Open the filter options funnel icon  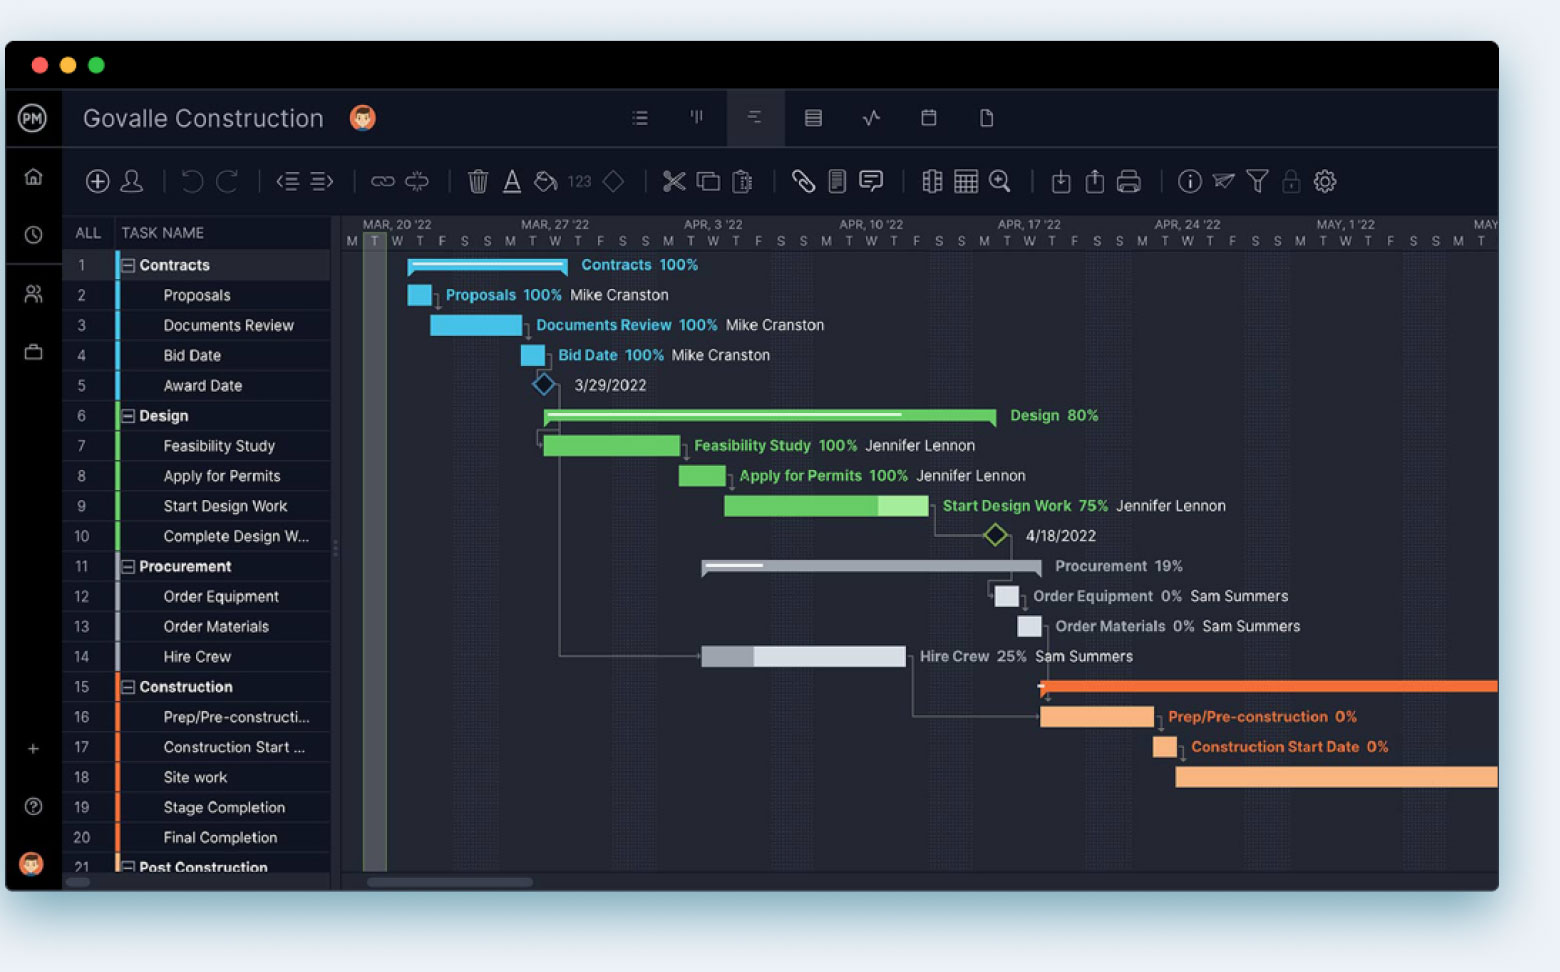click(x=1257, y=181)
